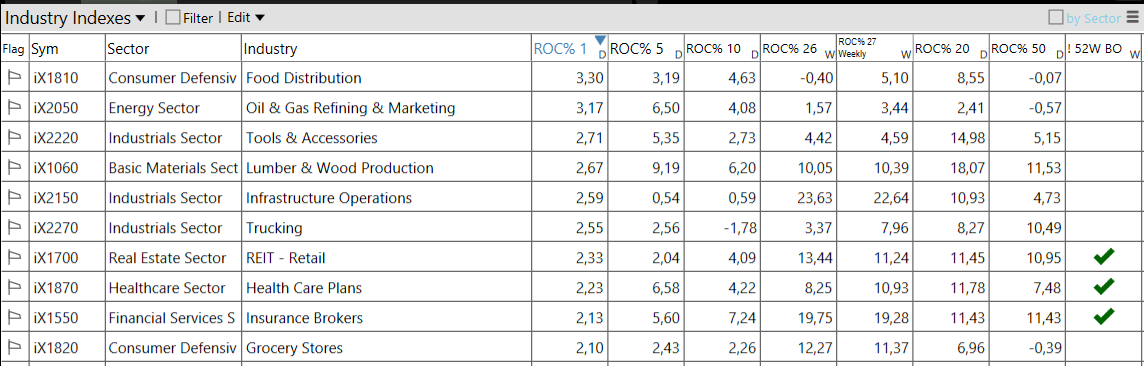
Task: Flag the iX1810 Food Distribution row
Action: click(x=15, y=78)
